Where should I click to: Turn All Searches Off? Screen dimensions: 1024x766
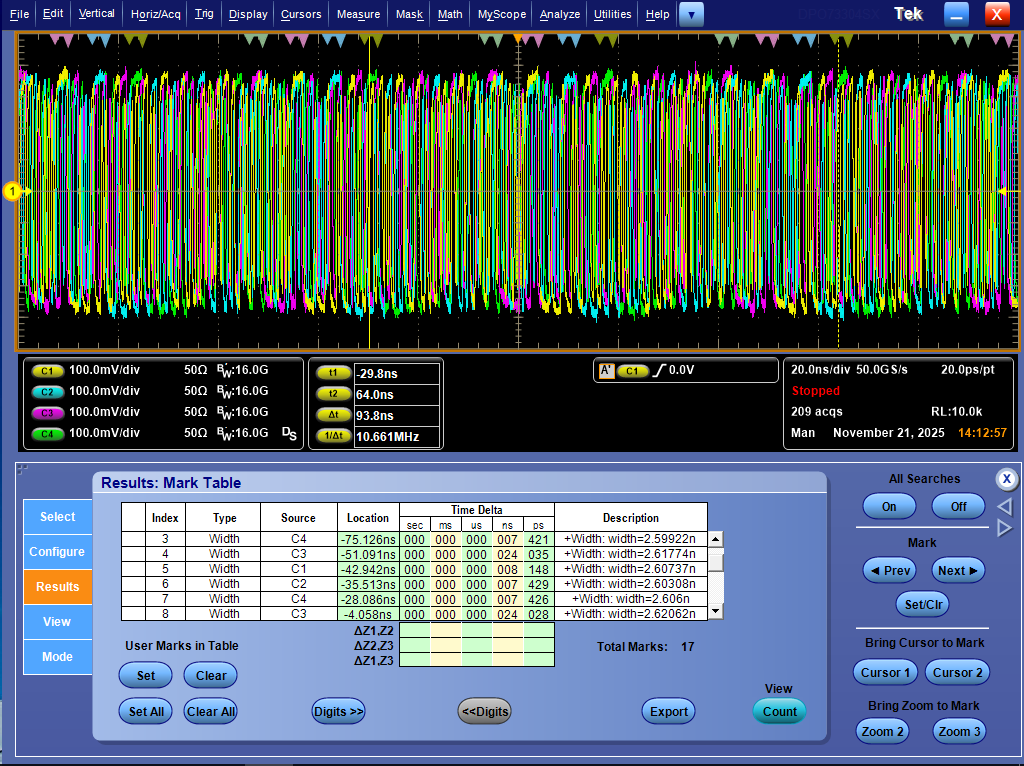coord(958,506)
